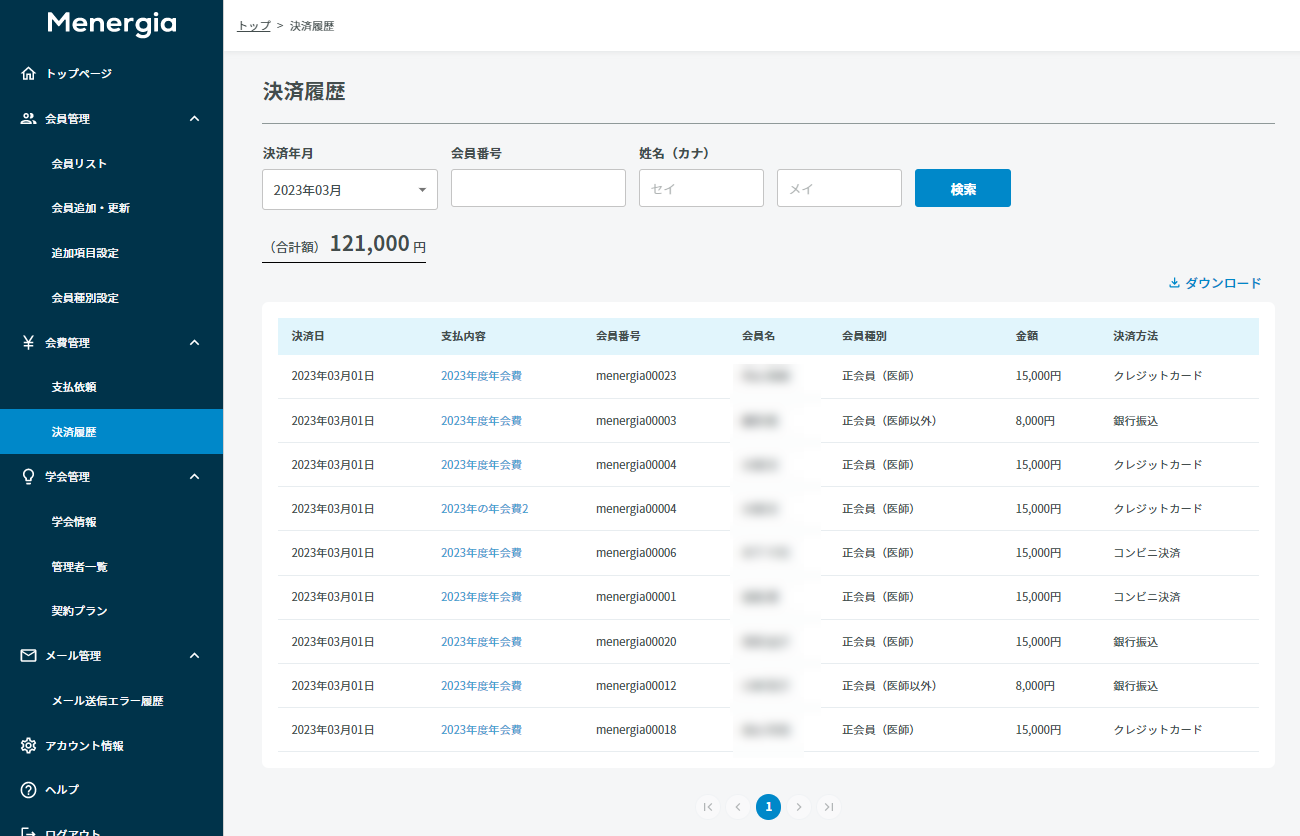Click the gear icon beside アカウント情報
Screen dimensions: 1300x836
click(x=28, y=745)
